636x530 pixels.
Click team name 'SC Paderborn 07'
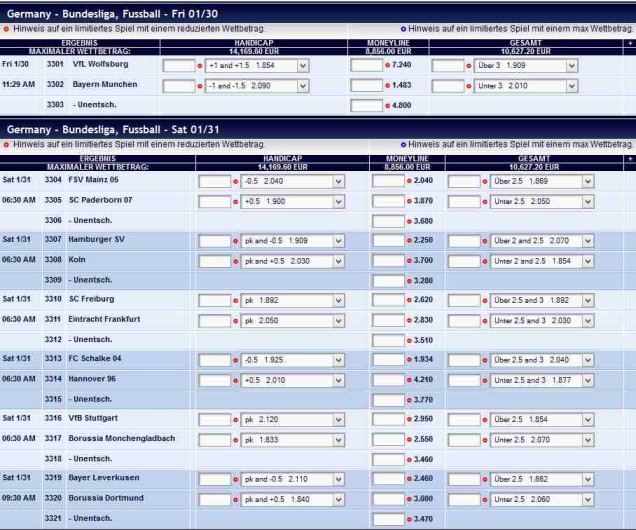[100, 200]
